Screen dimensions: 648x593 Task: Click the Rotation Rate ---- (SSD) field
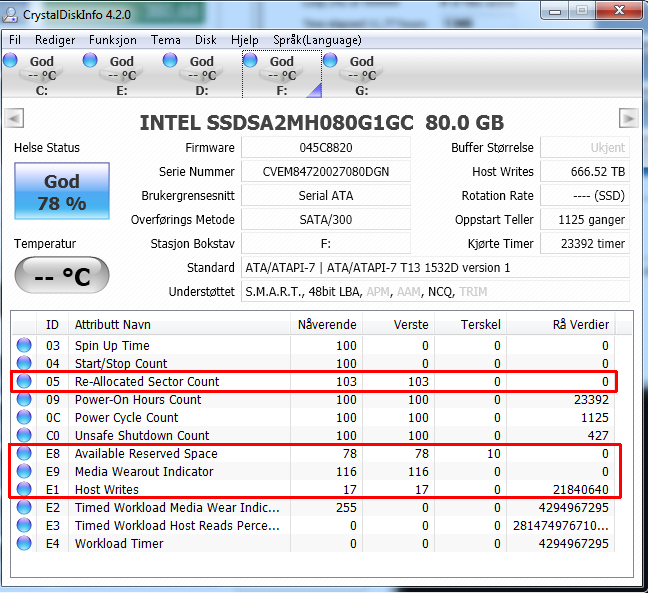click(585, 195)
